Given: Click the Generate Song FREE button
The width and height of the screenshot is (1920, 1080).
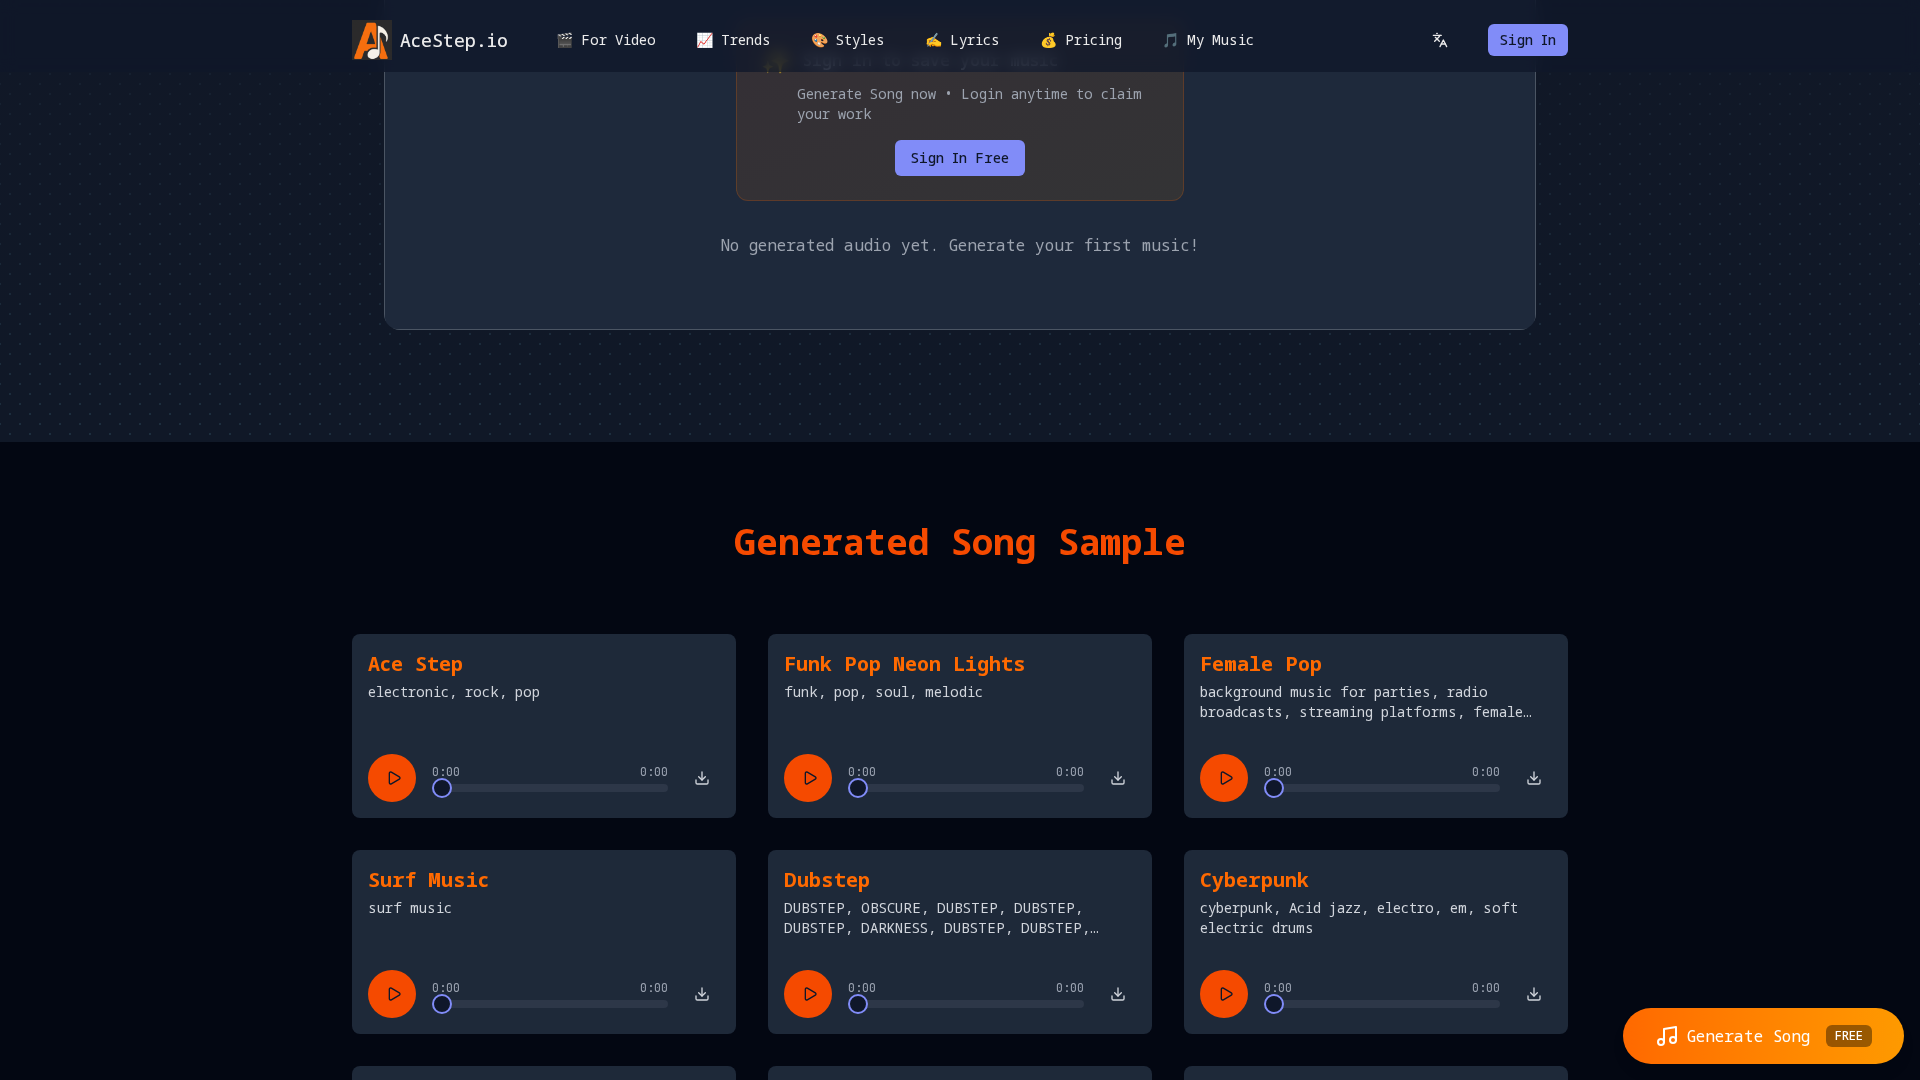Looking at the screenshot, I should click(1762, 1036).
